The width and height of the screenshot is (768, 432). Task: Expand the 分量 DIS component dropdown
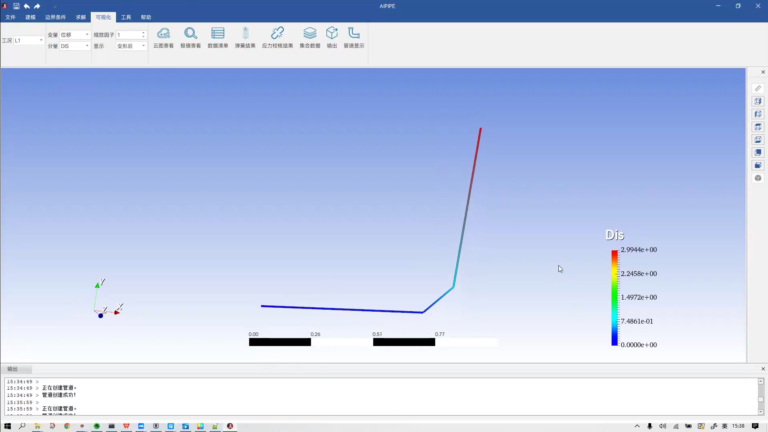click(74, 46)
